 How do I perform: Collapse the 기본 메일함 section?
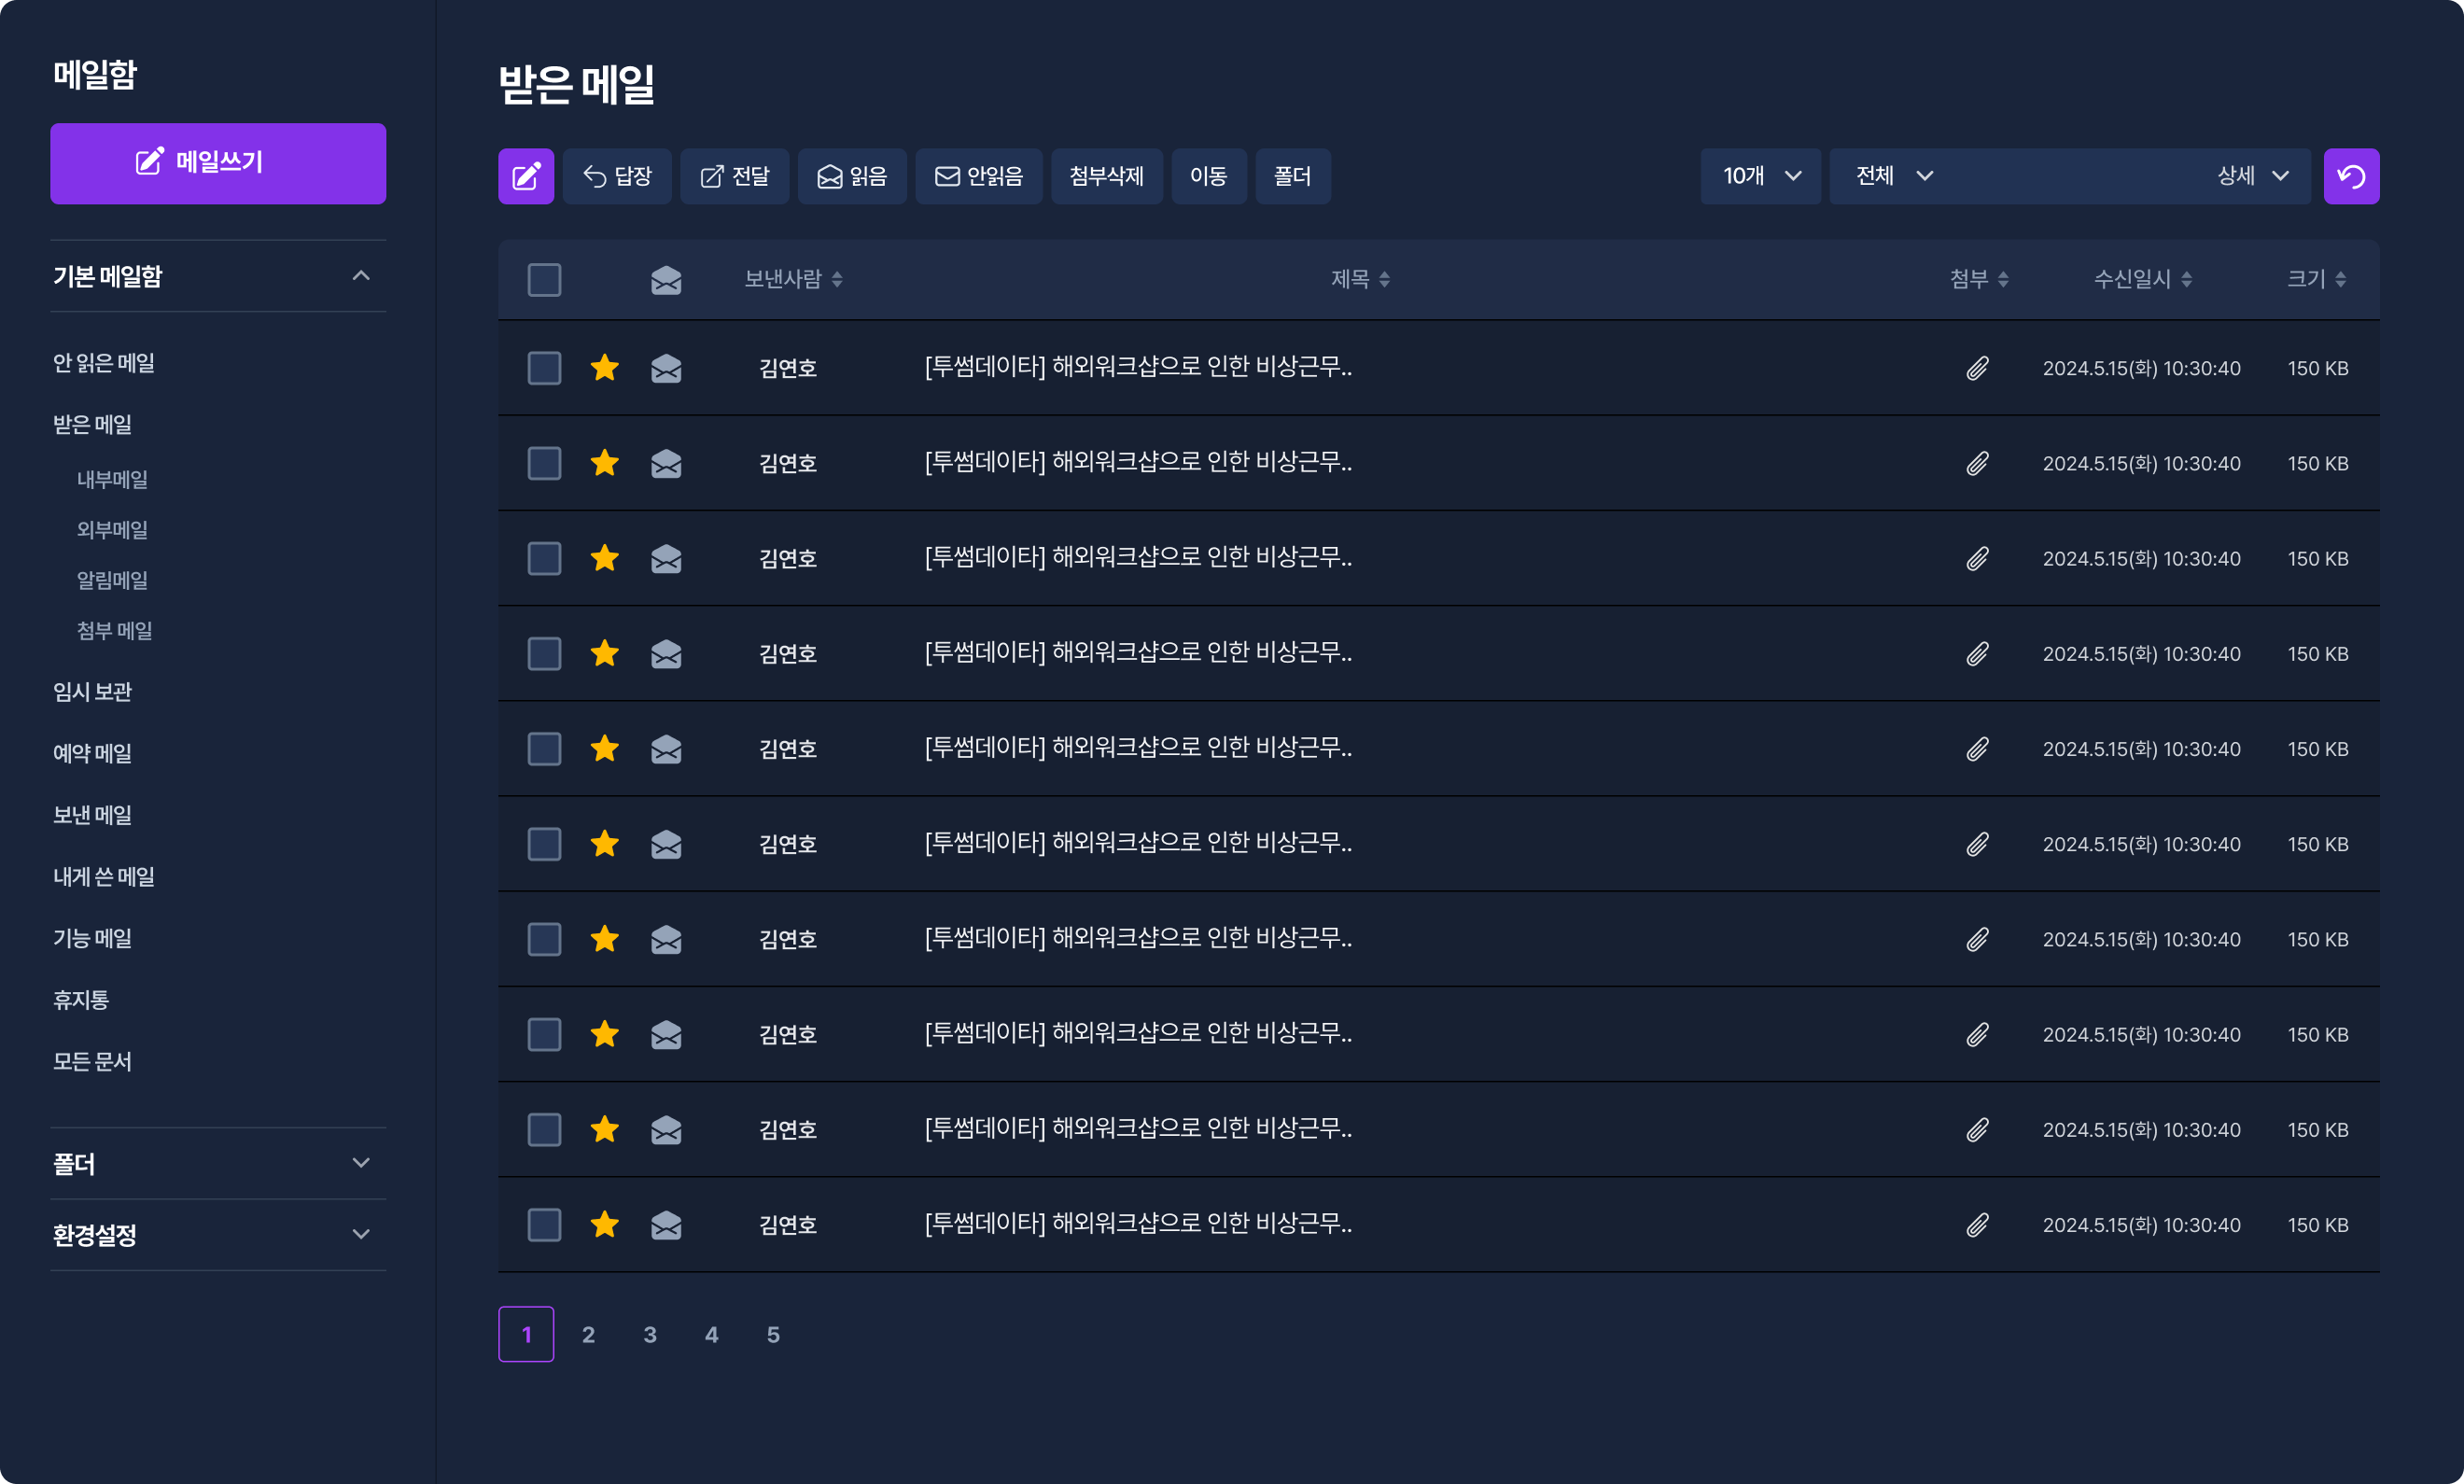coord(361,276)
